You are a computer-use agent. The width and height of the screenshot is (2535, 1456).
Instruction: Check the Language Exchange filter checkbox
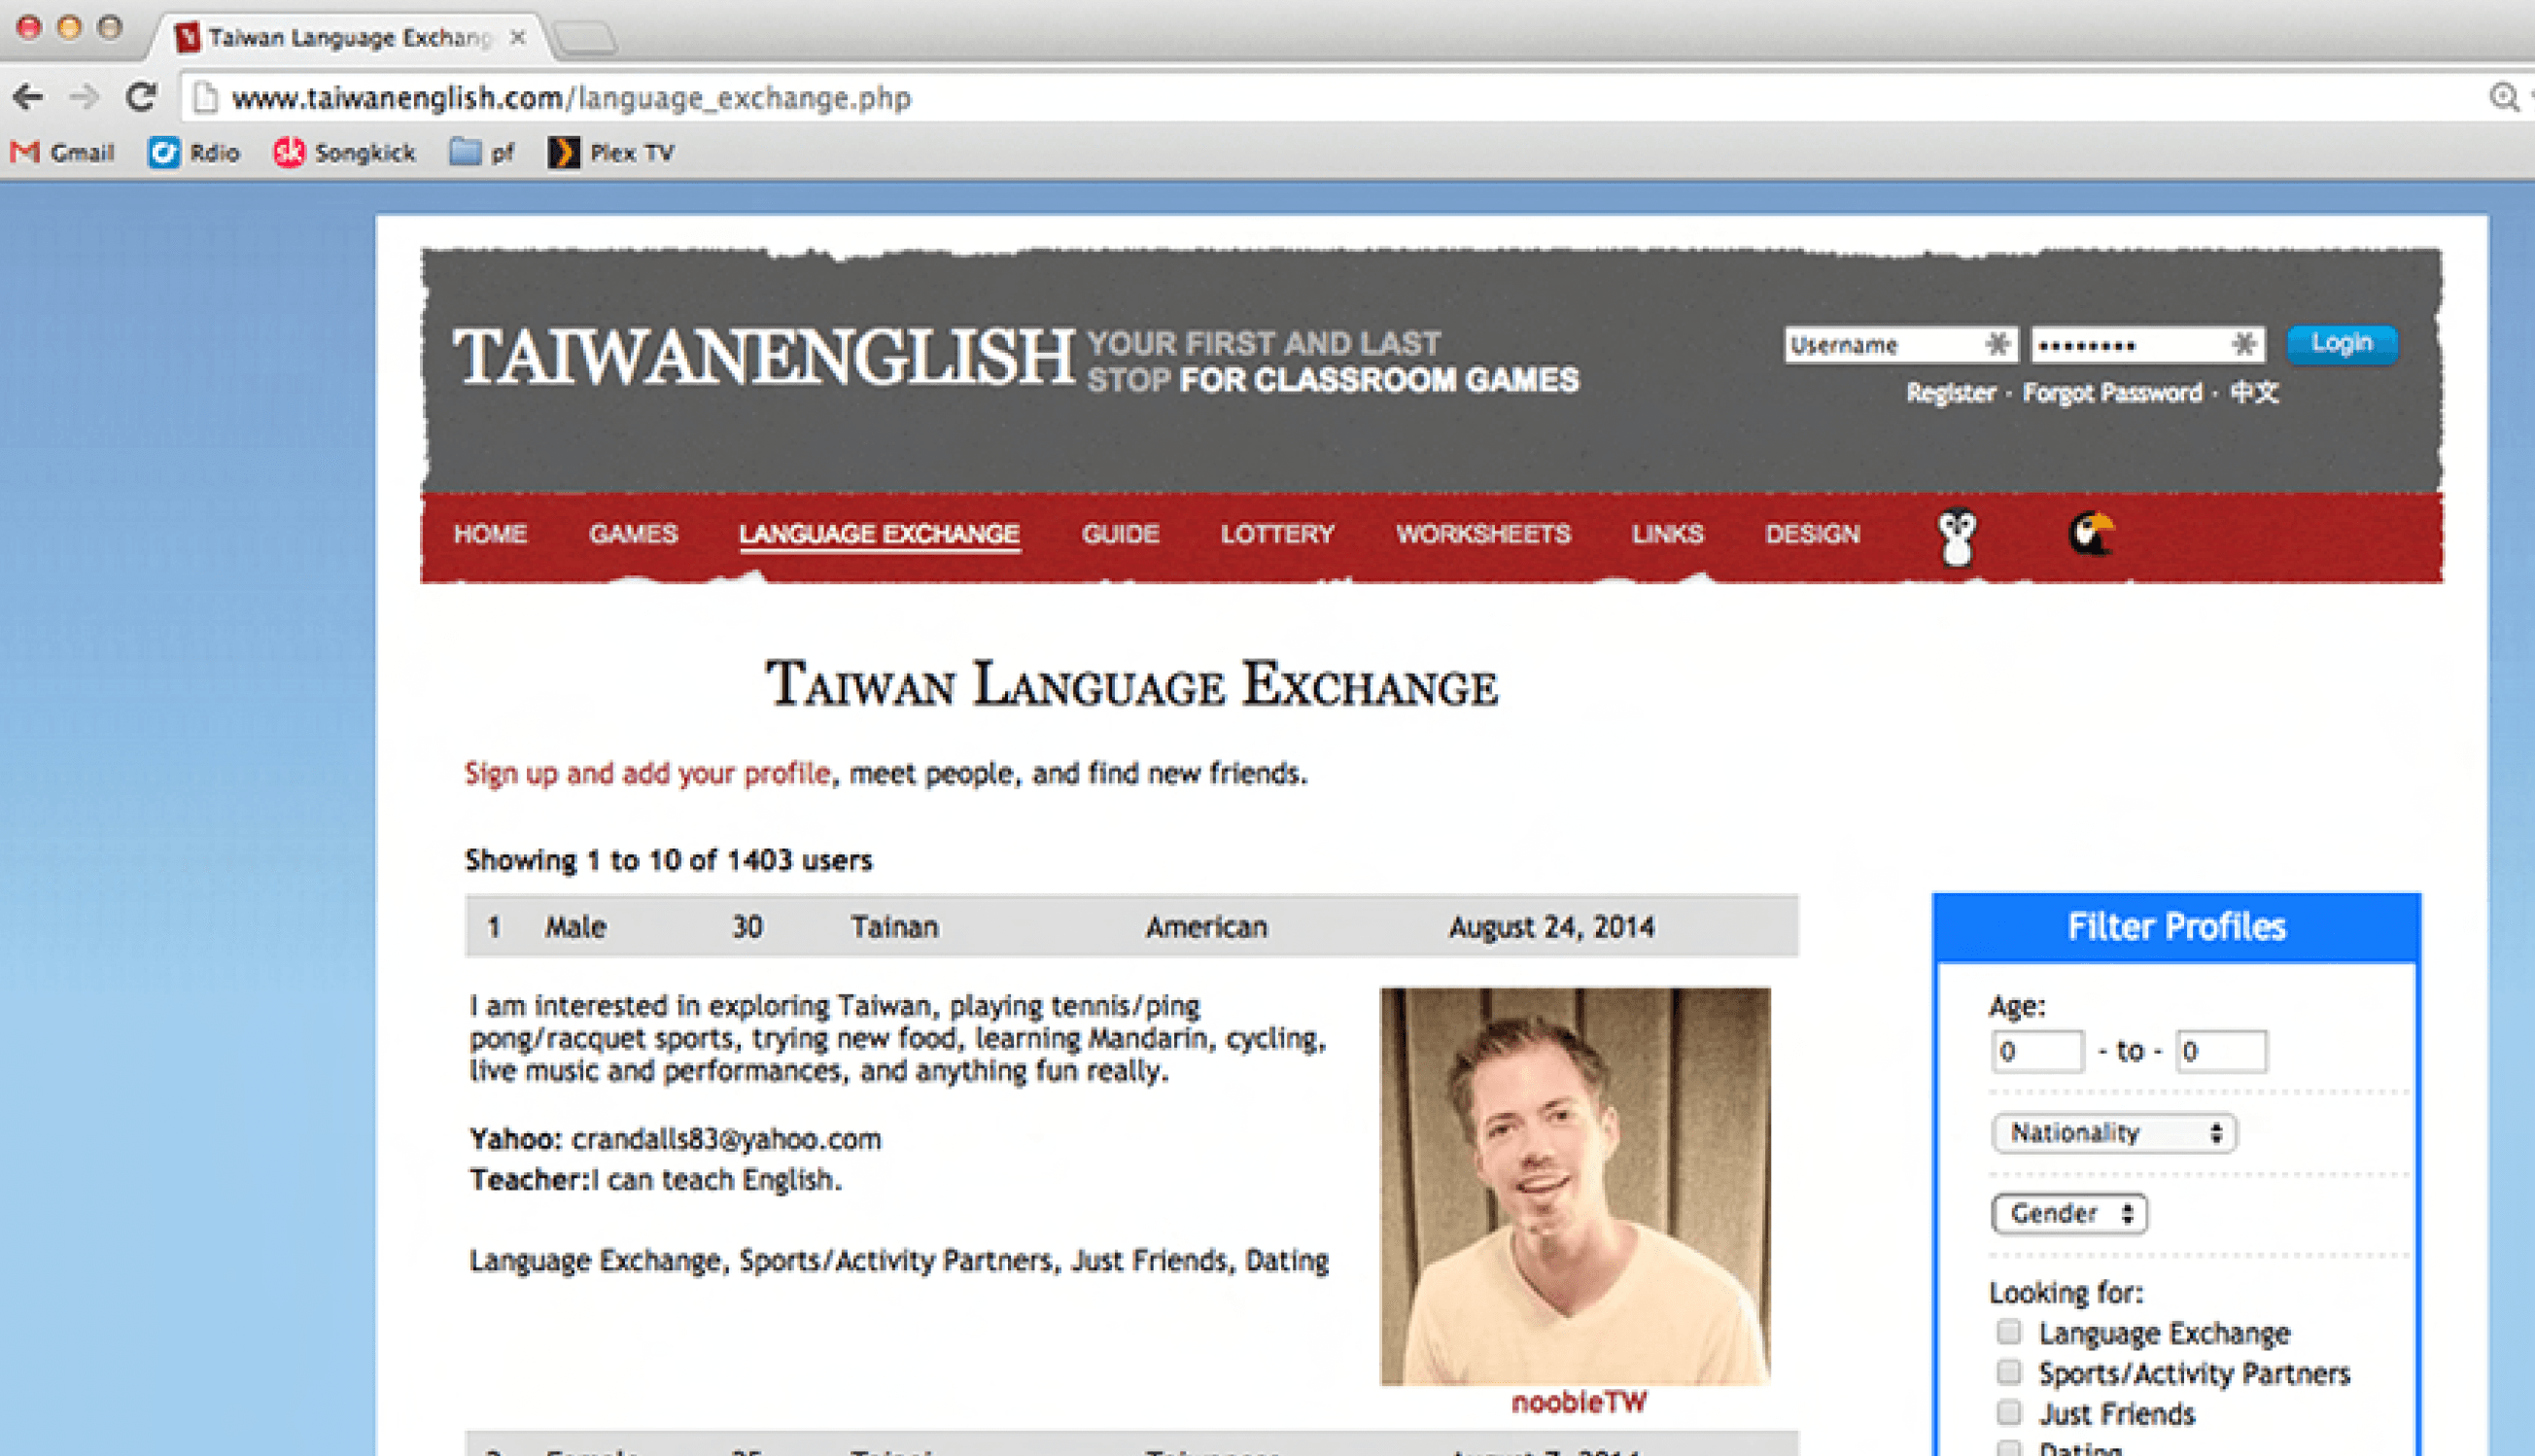(2008, 1332)
